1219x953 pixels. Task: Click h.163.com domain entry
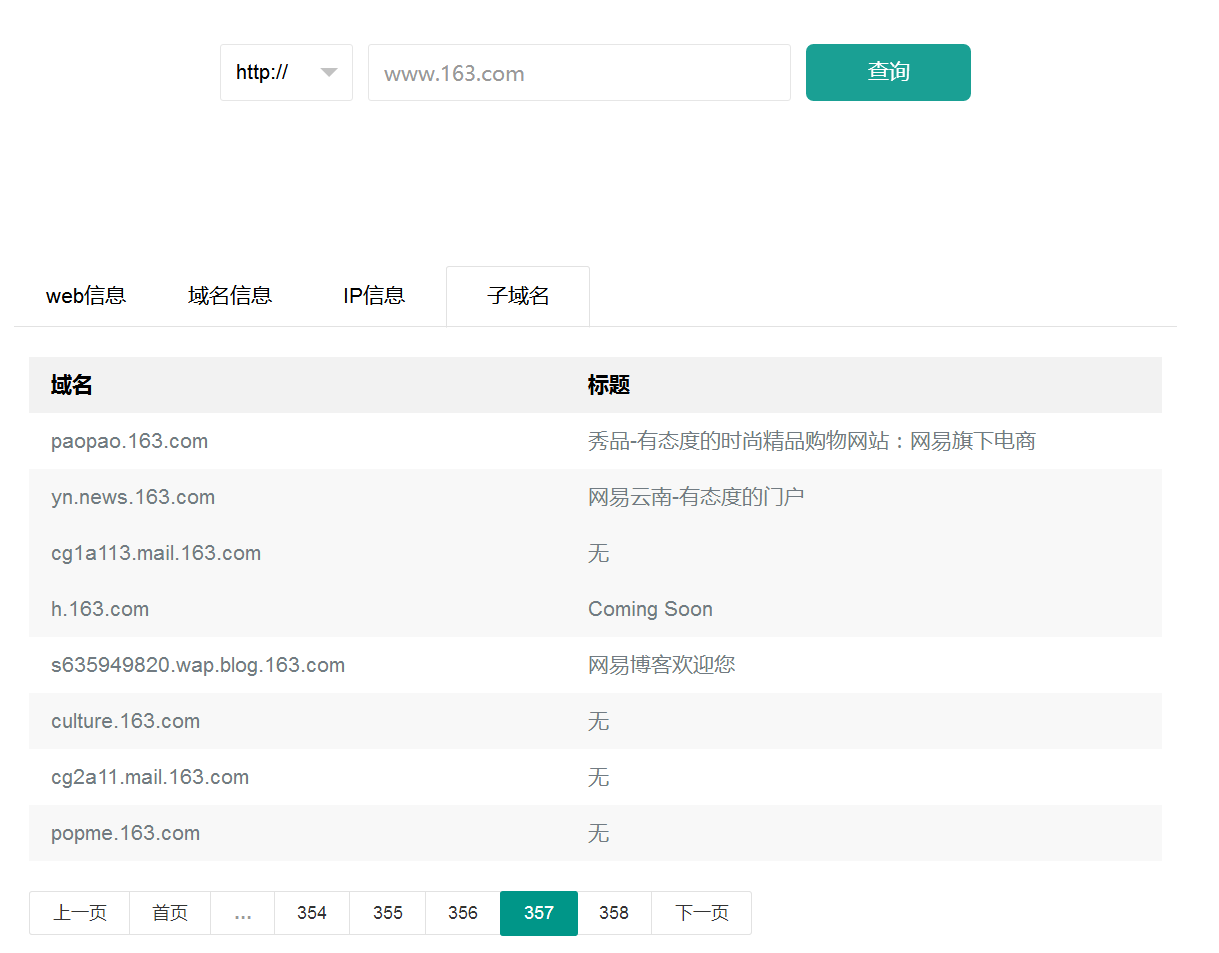(x=100, y=609)
